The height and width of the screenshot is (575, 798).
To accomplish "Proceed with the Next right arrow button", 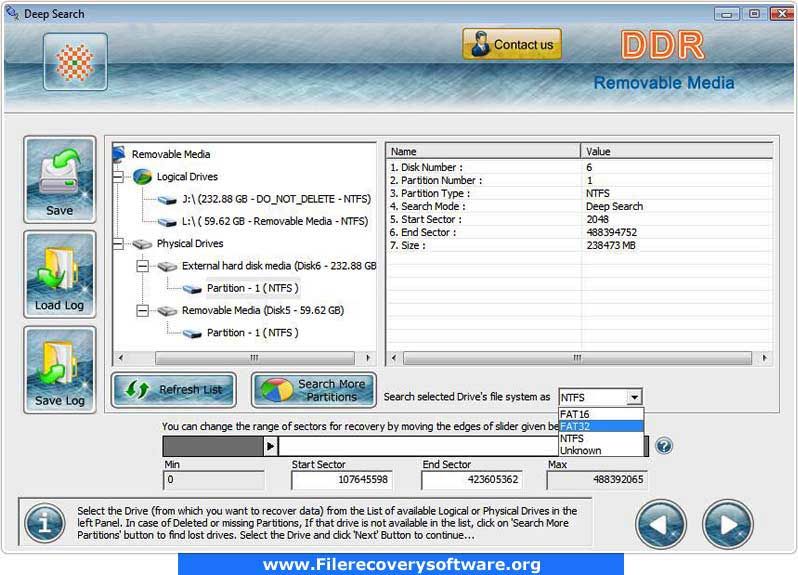I will tap(728, 525).
